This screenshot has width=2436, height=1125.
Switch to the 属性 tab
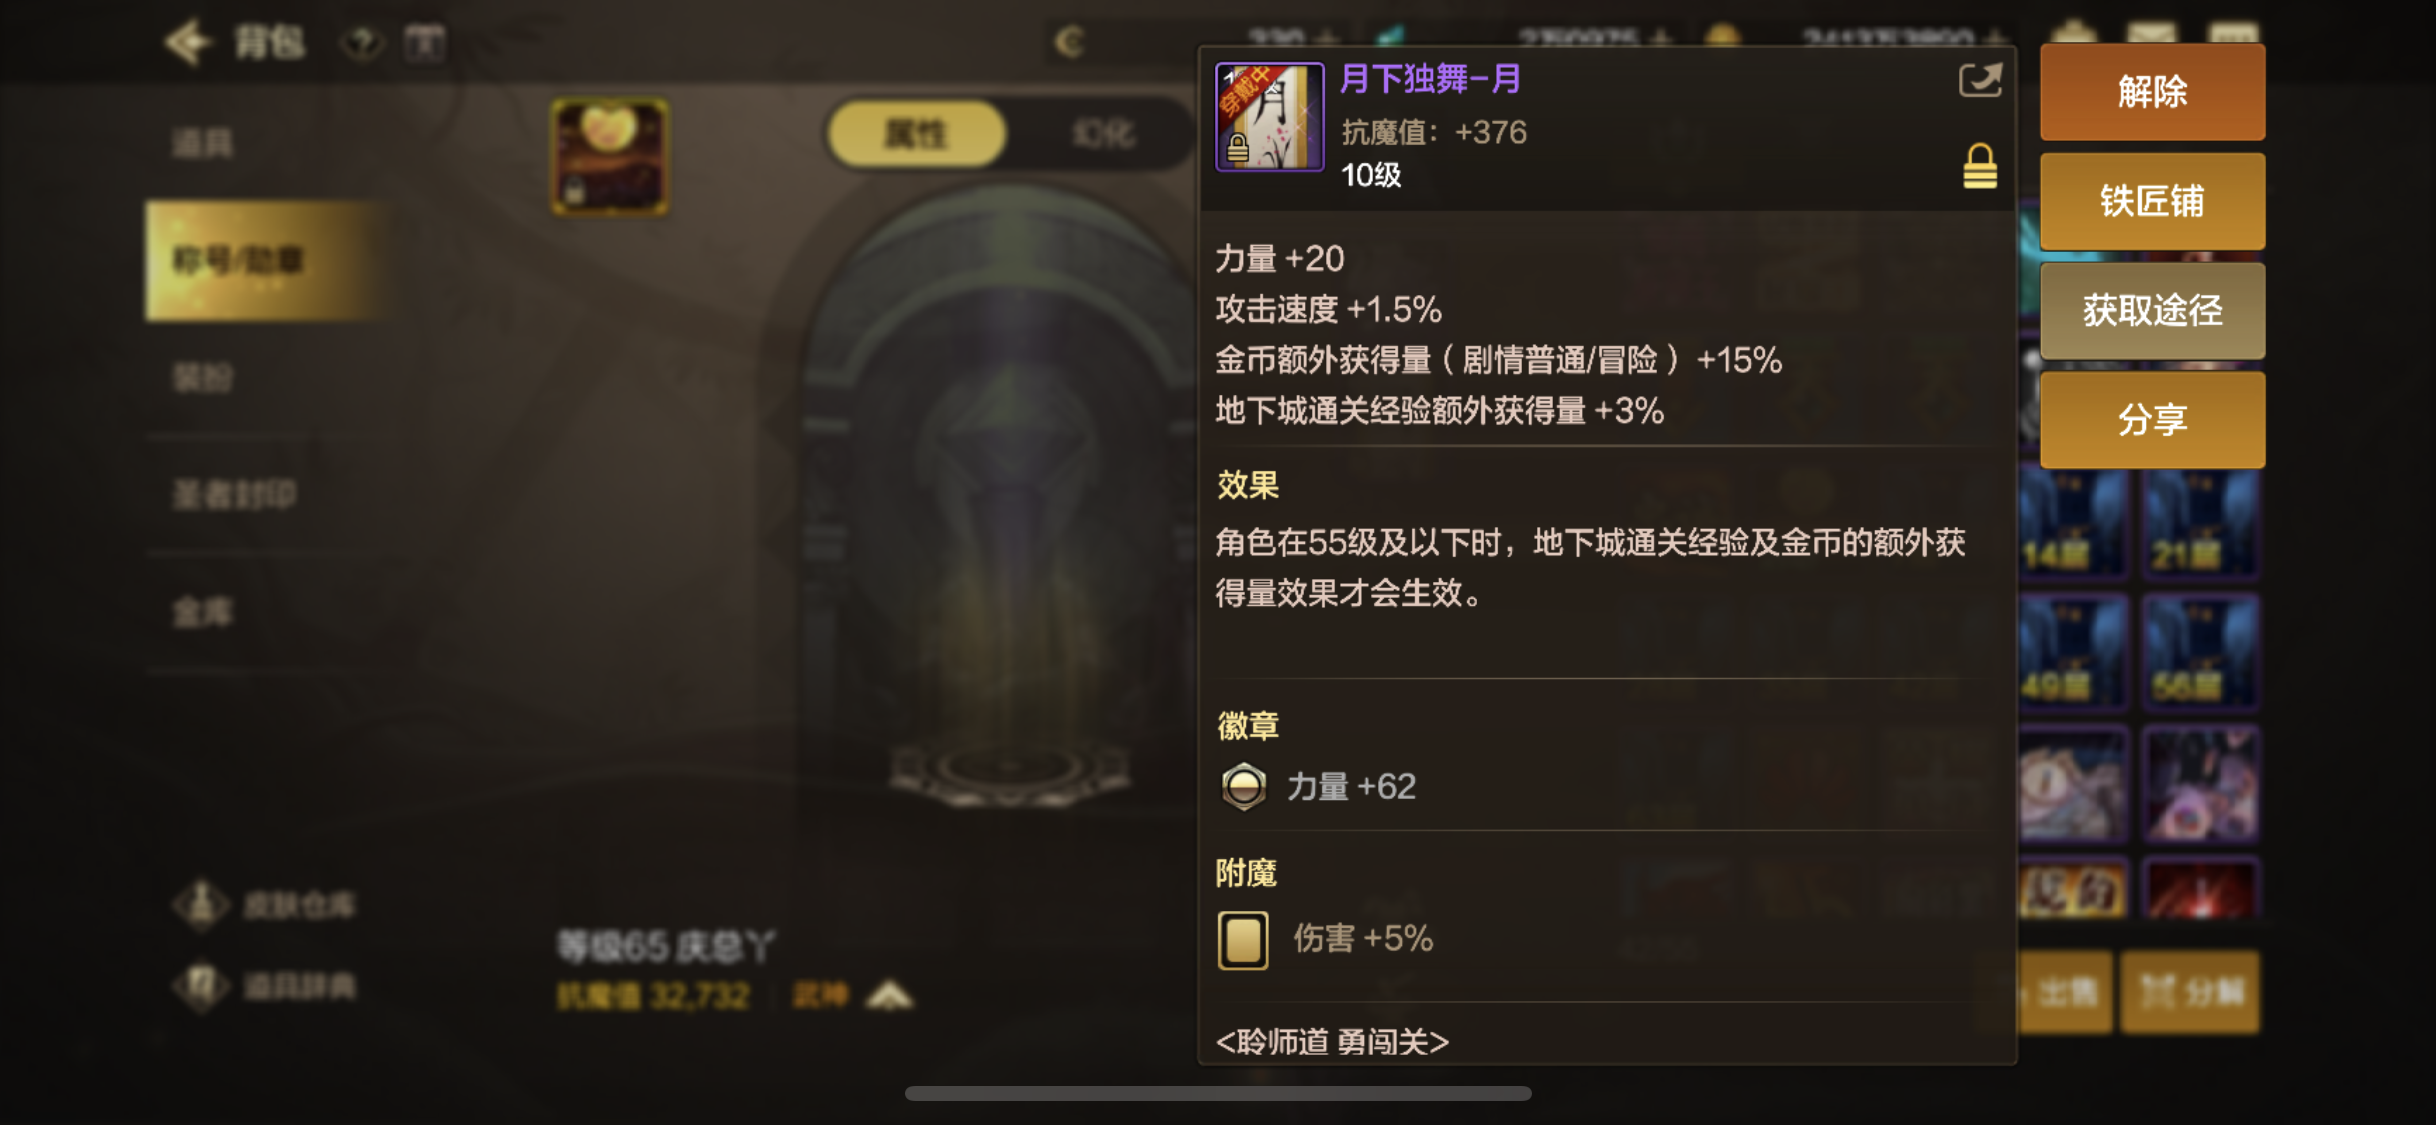pos(915,133)
